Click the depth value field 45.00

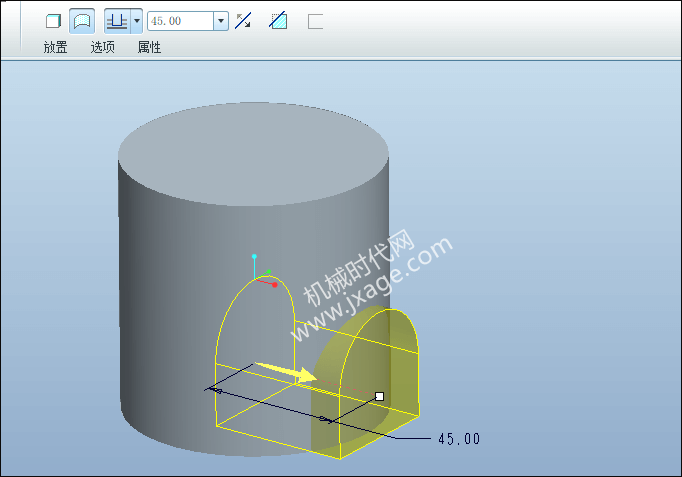click(x=180, y=21)
